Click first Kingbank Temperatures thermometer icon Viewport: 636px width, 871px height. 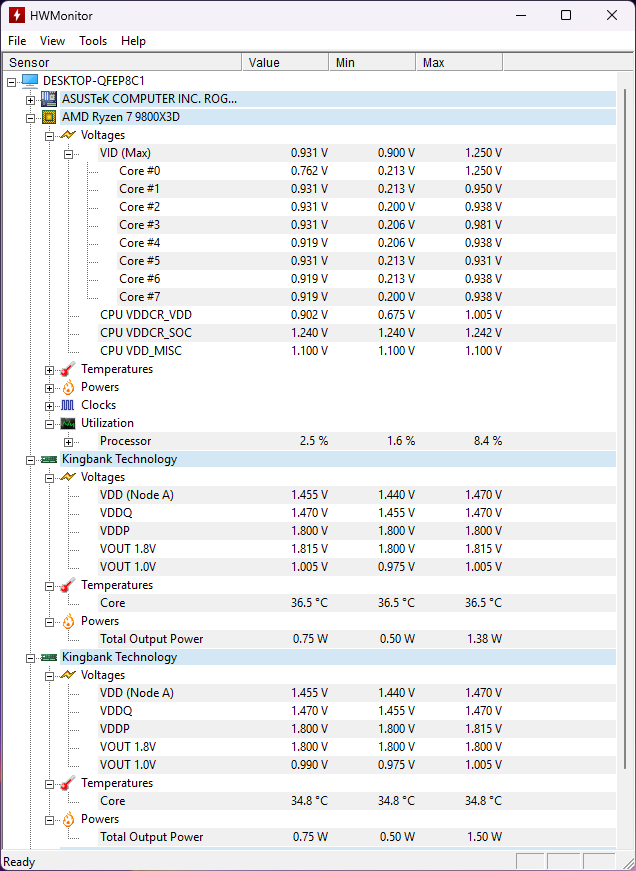click(x=68, y=585)
